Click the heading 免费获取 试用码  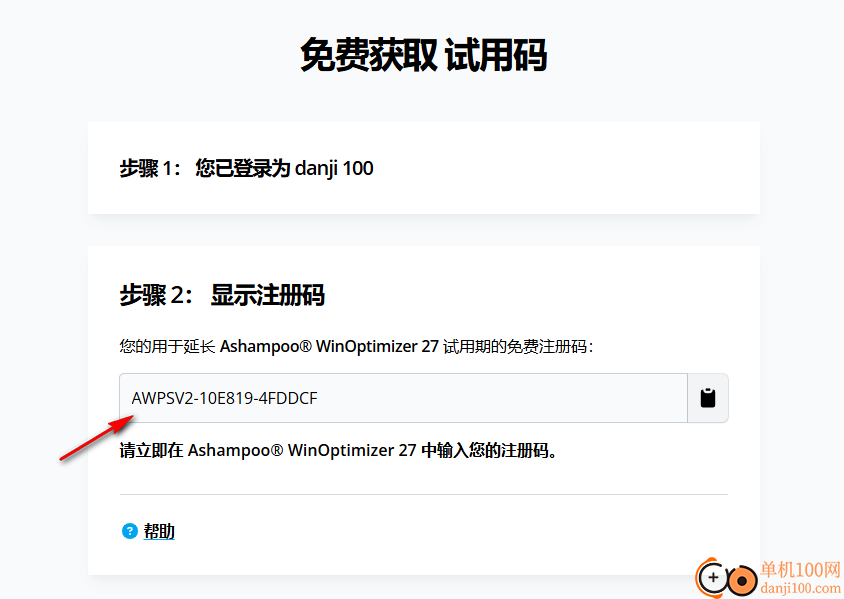click(424, 55)
